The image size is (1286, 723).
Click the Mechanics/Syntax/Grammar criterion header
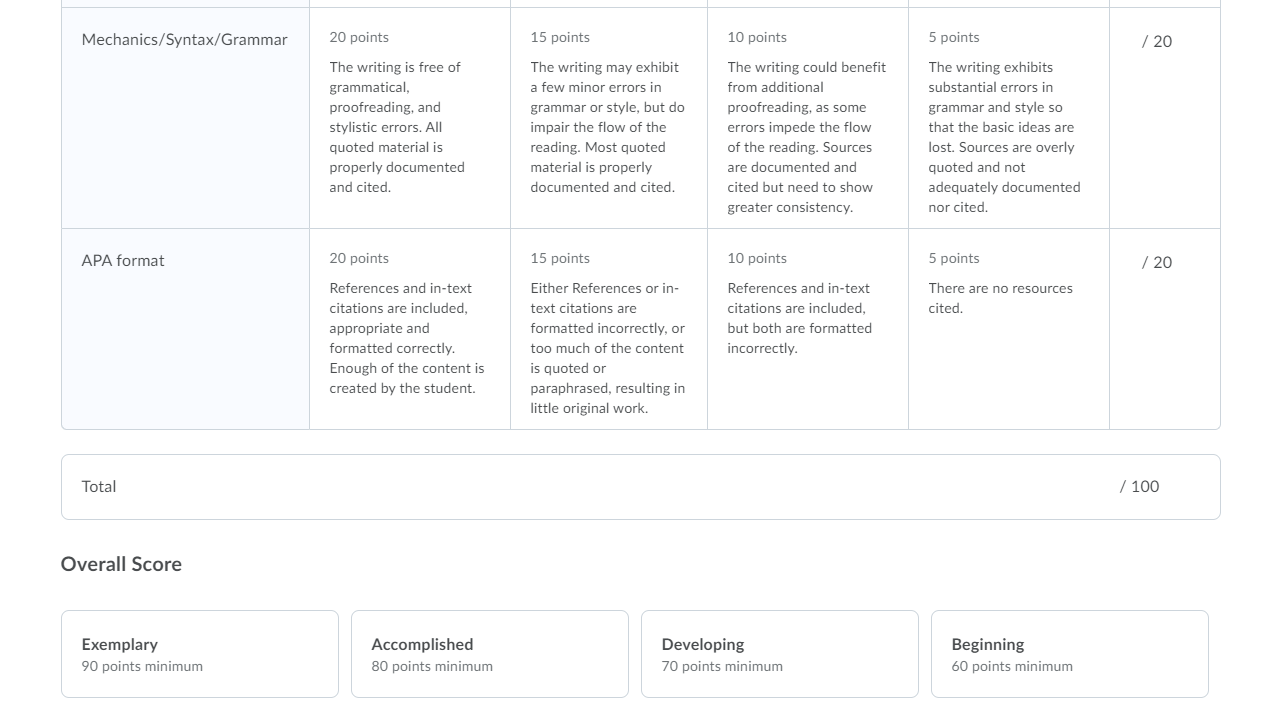(x=185, y=40)
